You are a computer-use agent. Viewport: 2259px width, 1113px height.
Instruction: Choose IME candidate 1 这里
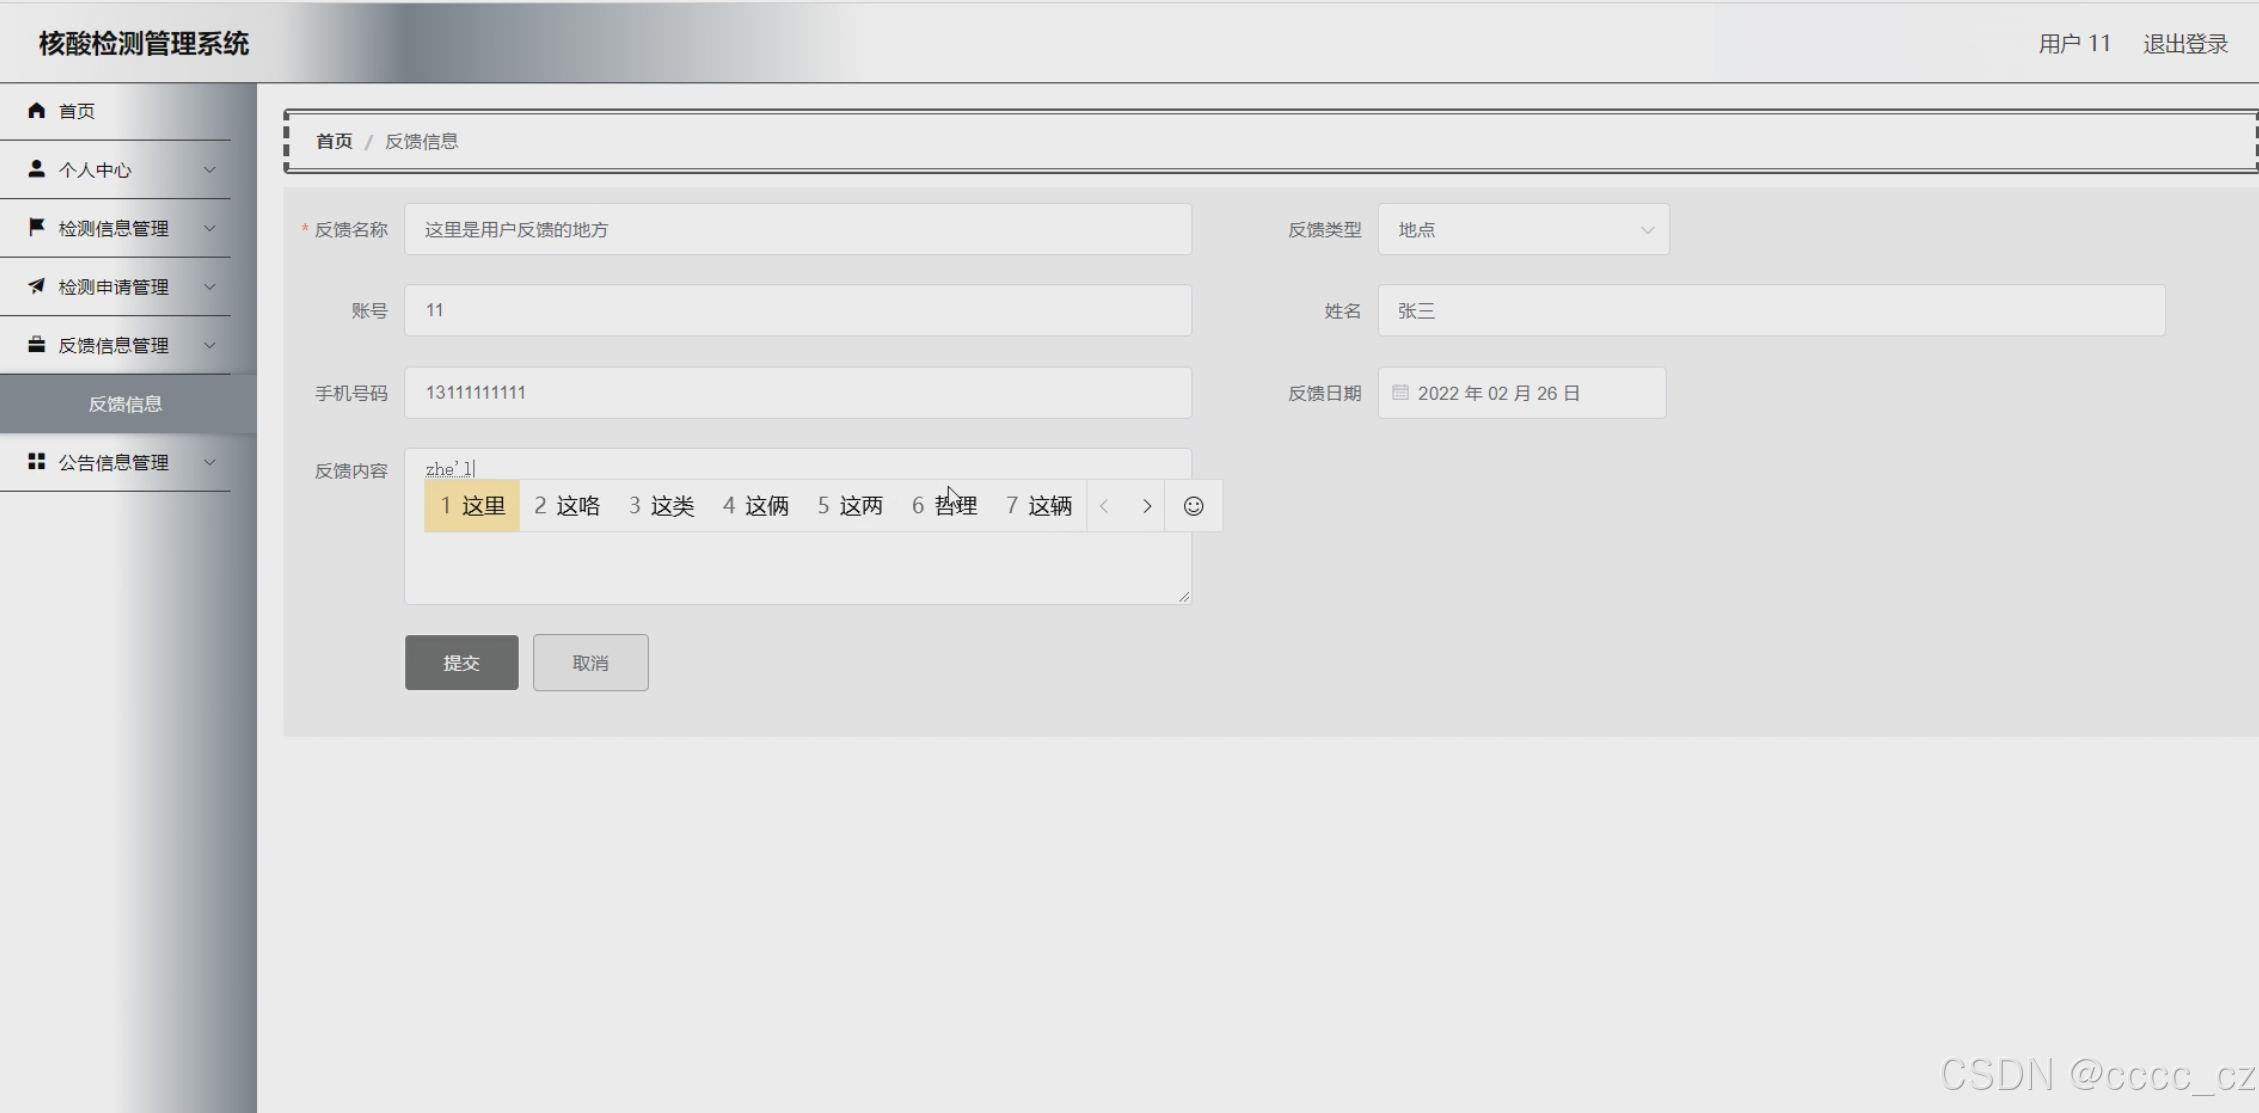point(472,506)
